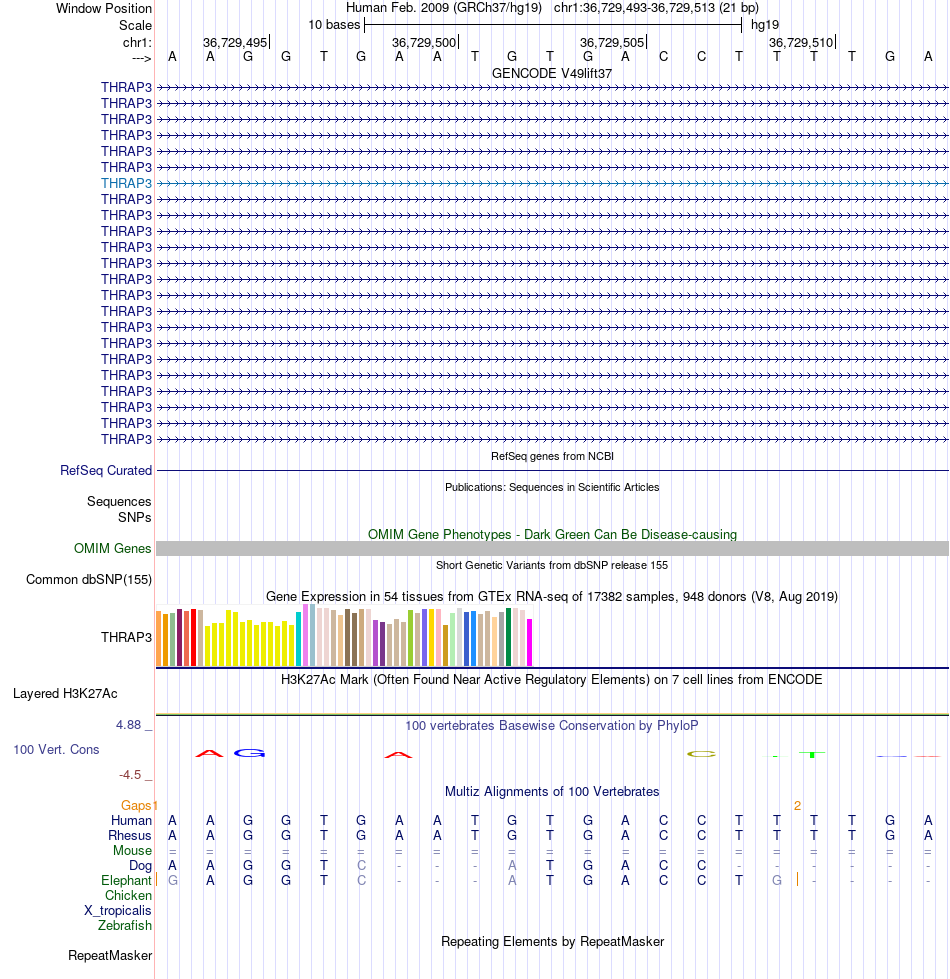Click the "--->" sequence direction label

click(x=142, y=59)
